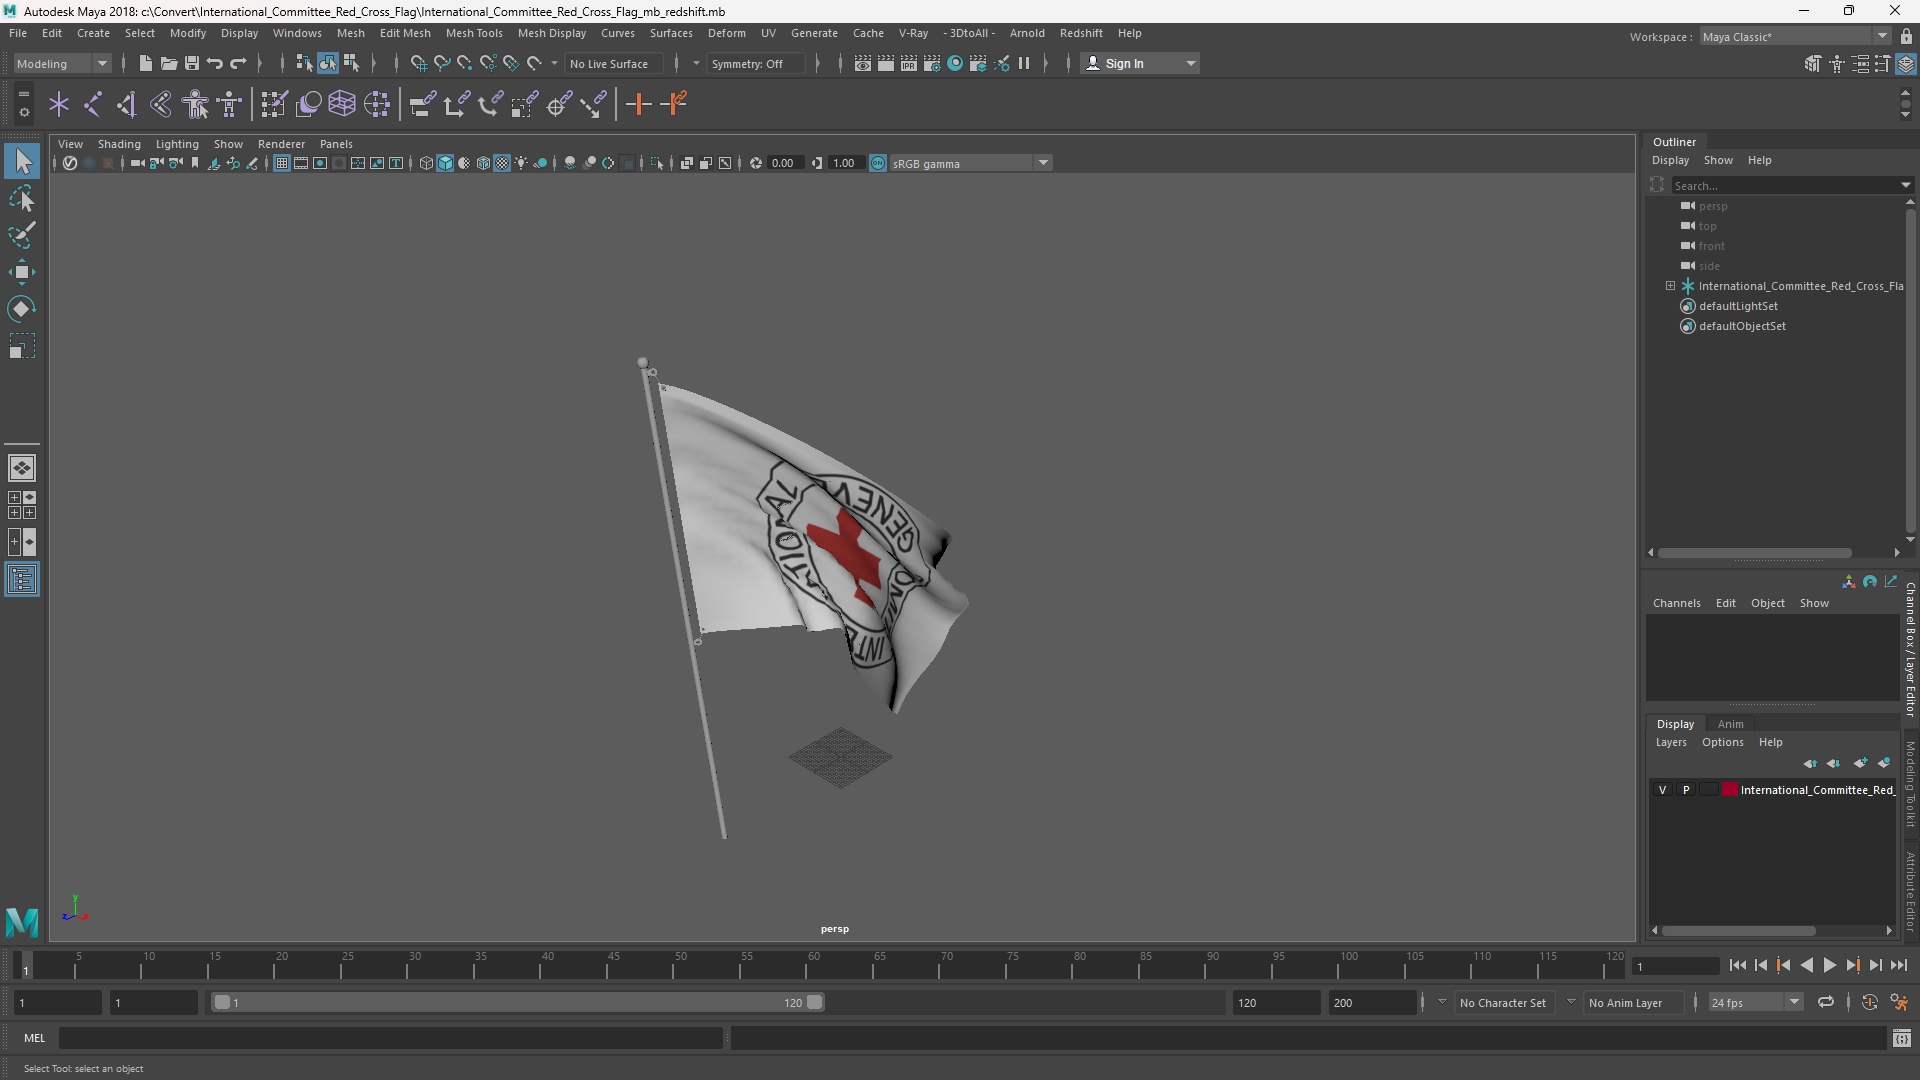Click the Outliner horizontal scrollbar
Viewport: 1920px width, 1080px height.
point(1755,553)
